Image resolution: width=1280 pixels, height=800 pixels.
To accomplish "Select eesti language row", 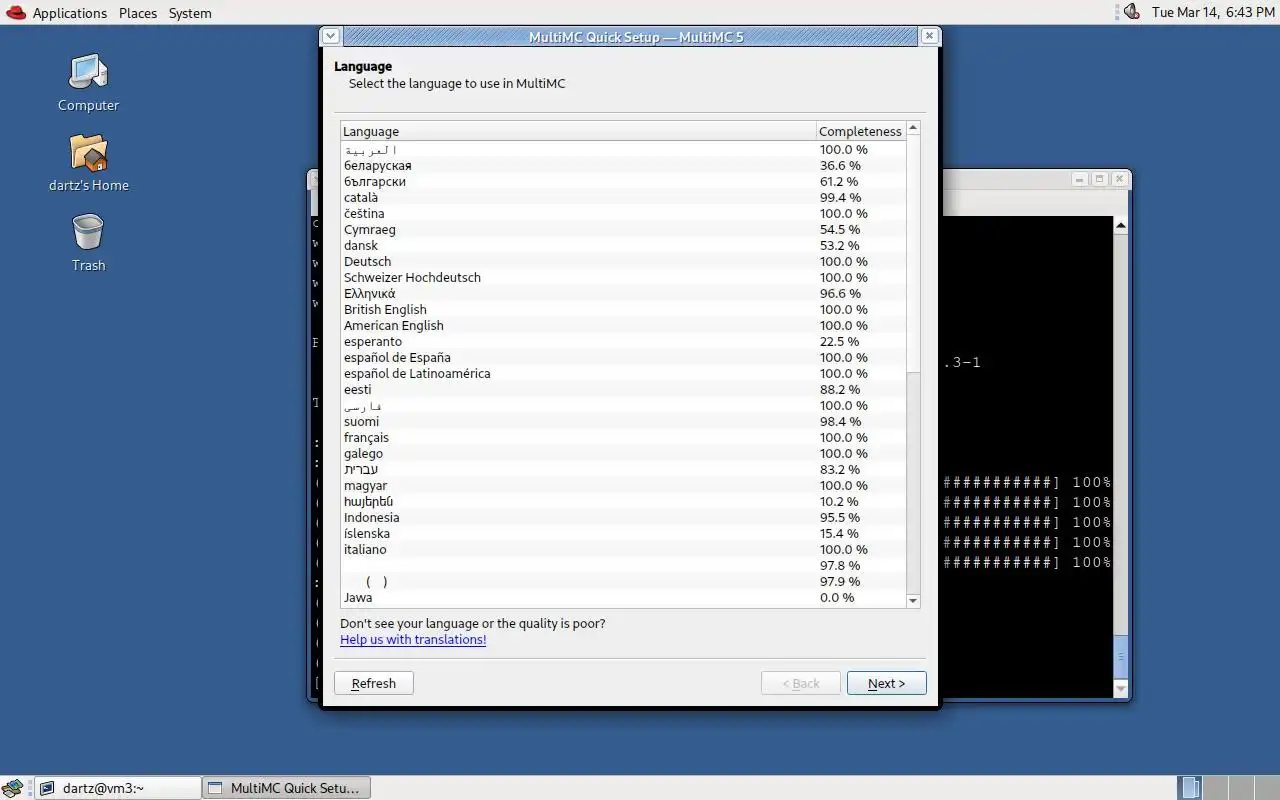I will (x=623, y=389).
